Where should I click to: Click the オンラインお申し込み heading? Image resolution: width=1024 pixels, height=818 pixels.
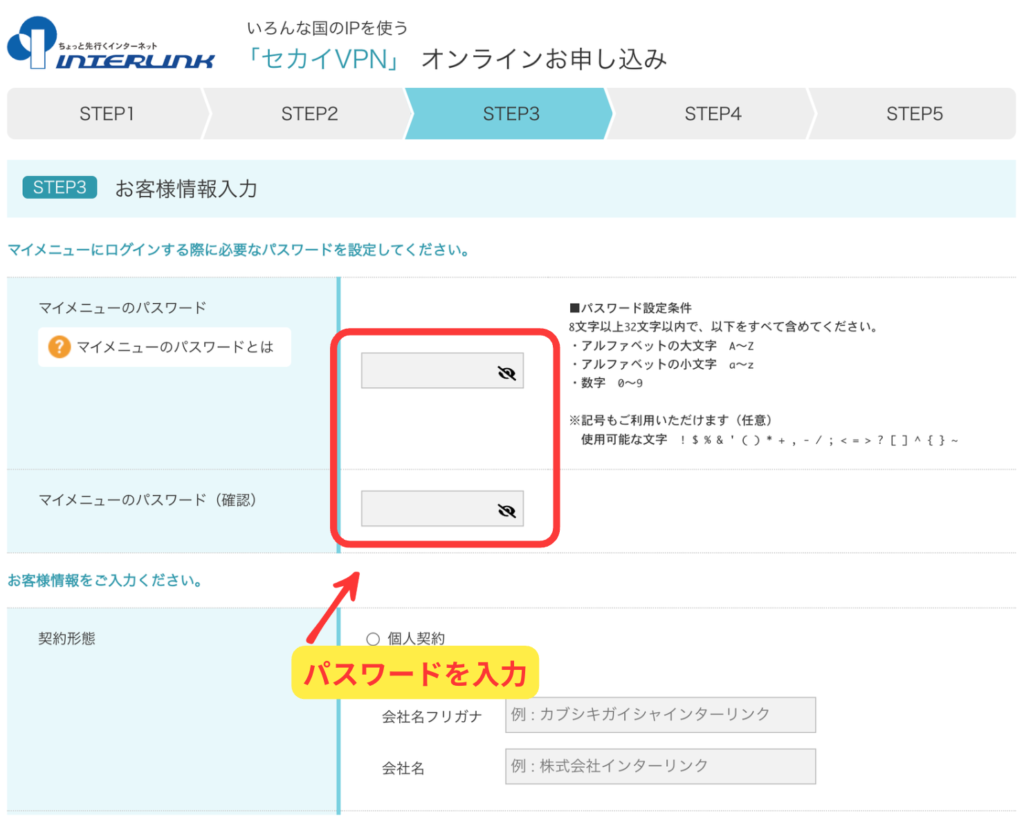(544, 60)
